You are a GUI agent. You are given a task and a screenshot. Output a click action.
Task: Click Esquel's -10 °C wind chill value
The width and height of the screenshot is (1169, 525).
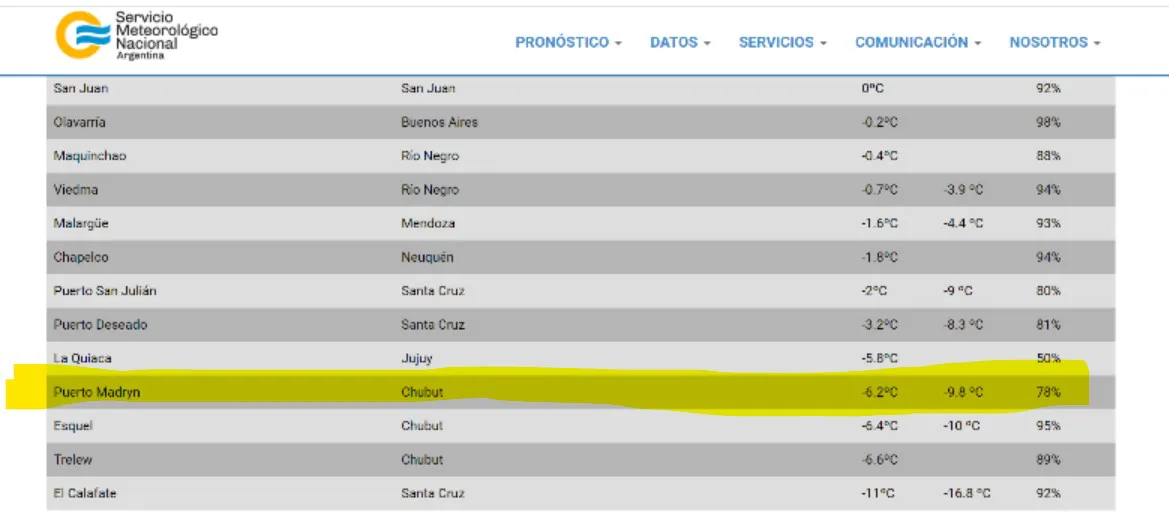point(961,426)
